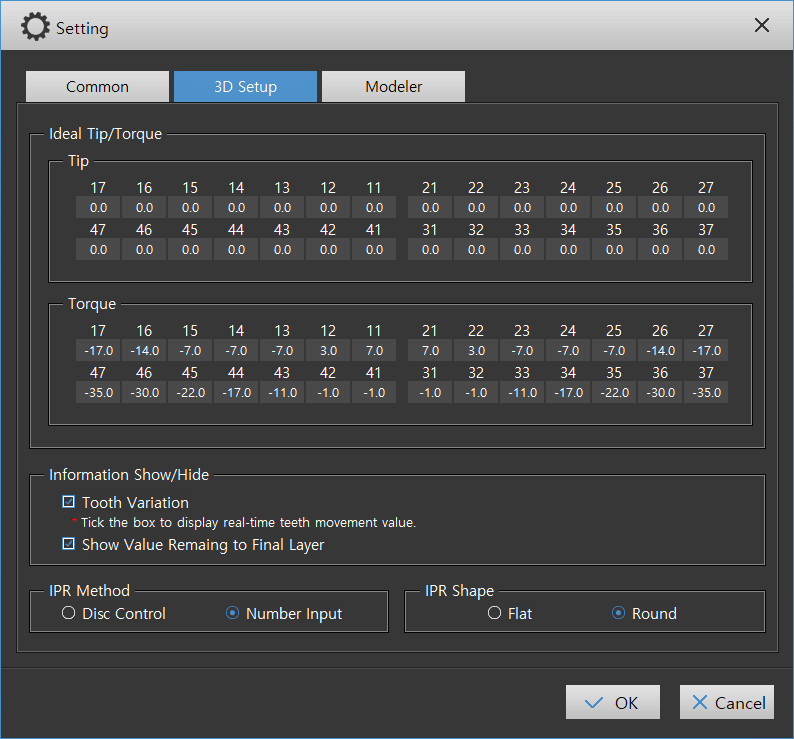Click the Setting gear icon
The height and width of the screenshot is (739, 794).
35,27
